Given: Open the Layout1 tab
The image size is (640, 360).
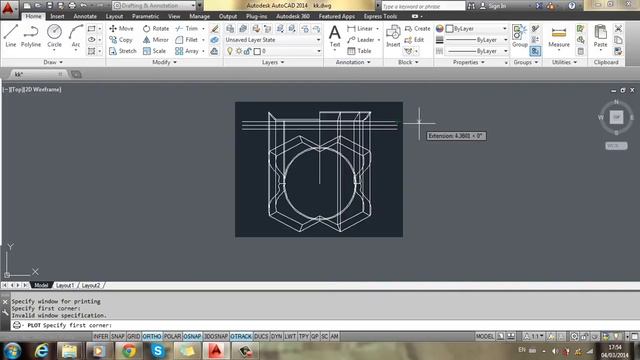Looking at the screenshot, I should click(65, 285).
